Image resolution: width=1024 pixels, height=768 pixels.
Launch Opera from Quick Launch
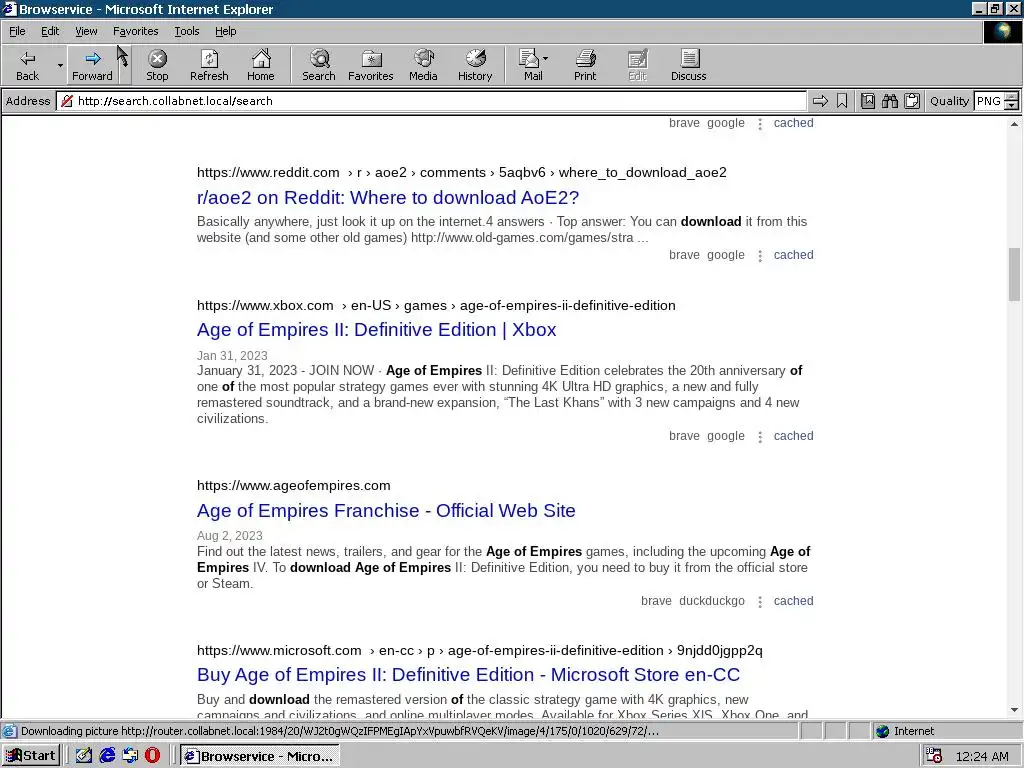152,756
